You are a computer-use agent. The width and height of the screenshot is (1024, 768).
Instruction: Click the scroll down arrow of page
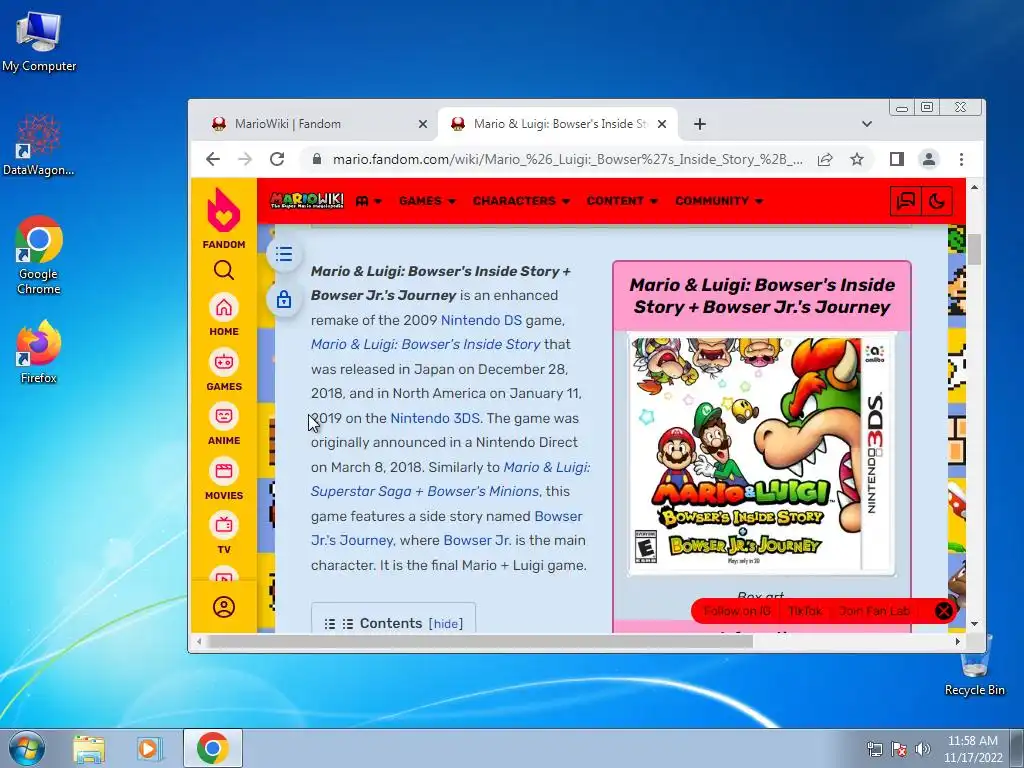click(x=974, y=624)
